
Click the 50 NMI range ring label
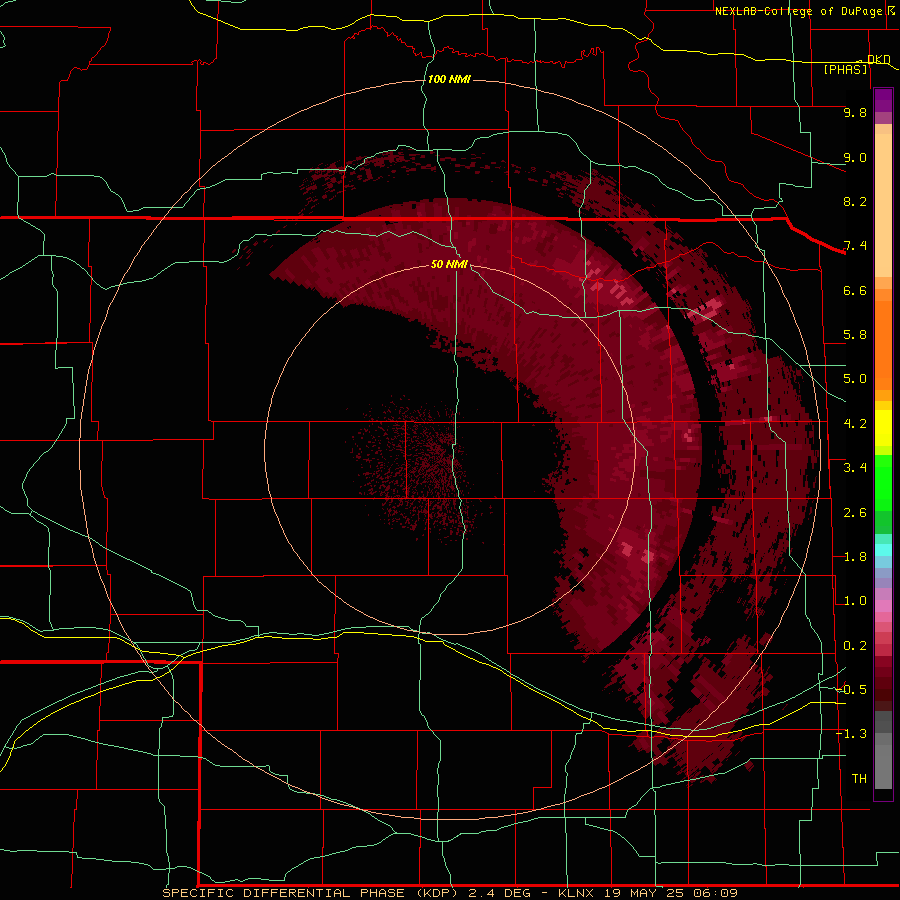[449, 264]
